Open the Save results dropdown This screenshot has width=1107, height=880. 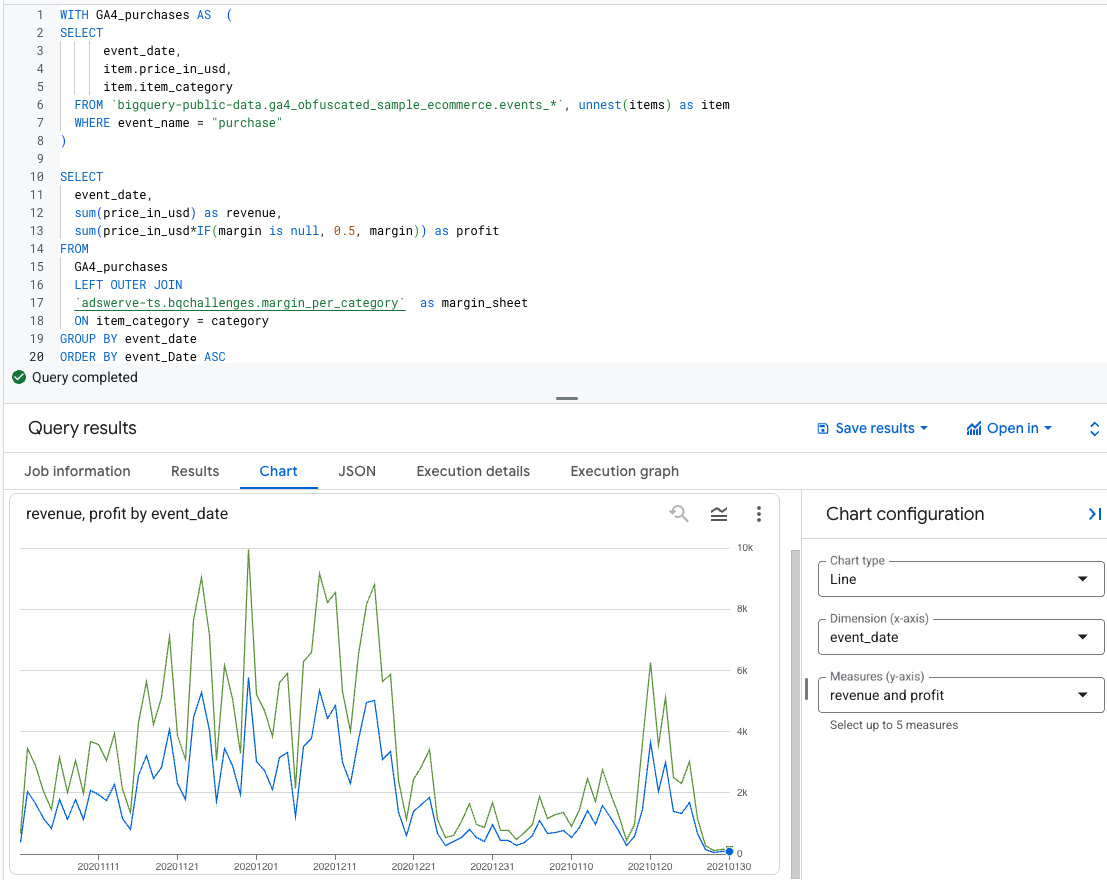pyautogui.click(x=873, y=429)
